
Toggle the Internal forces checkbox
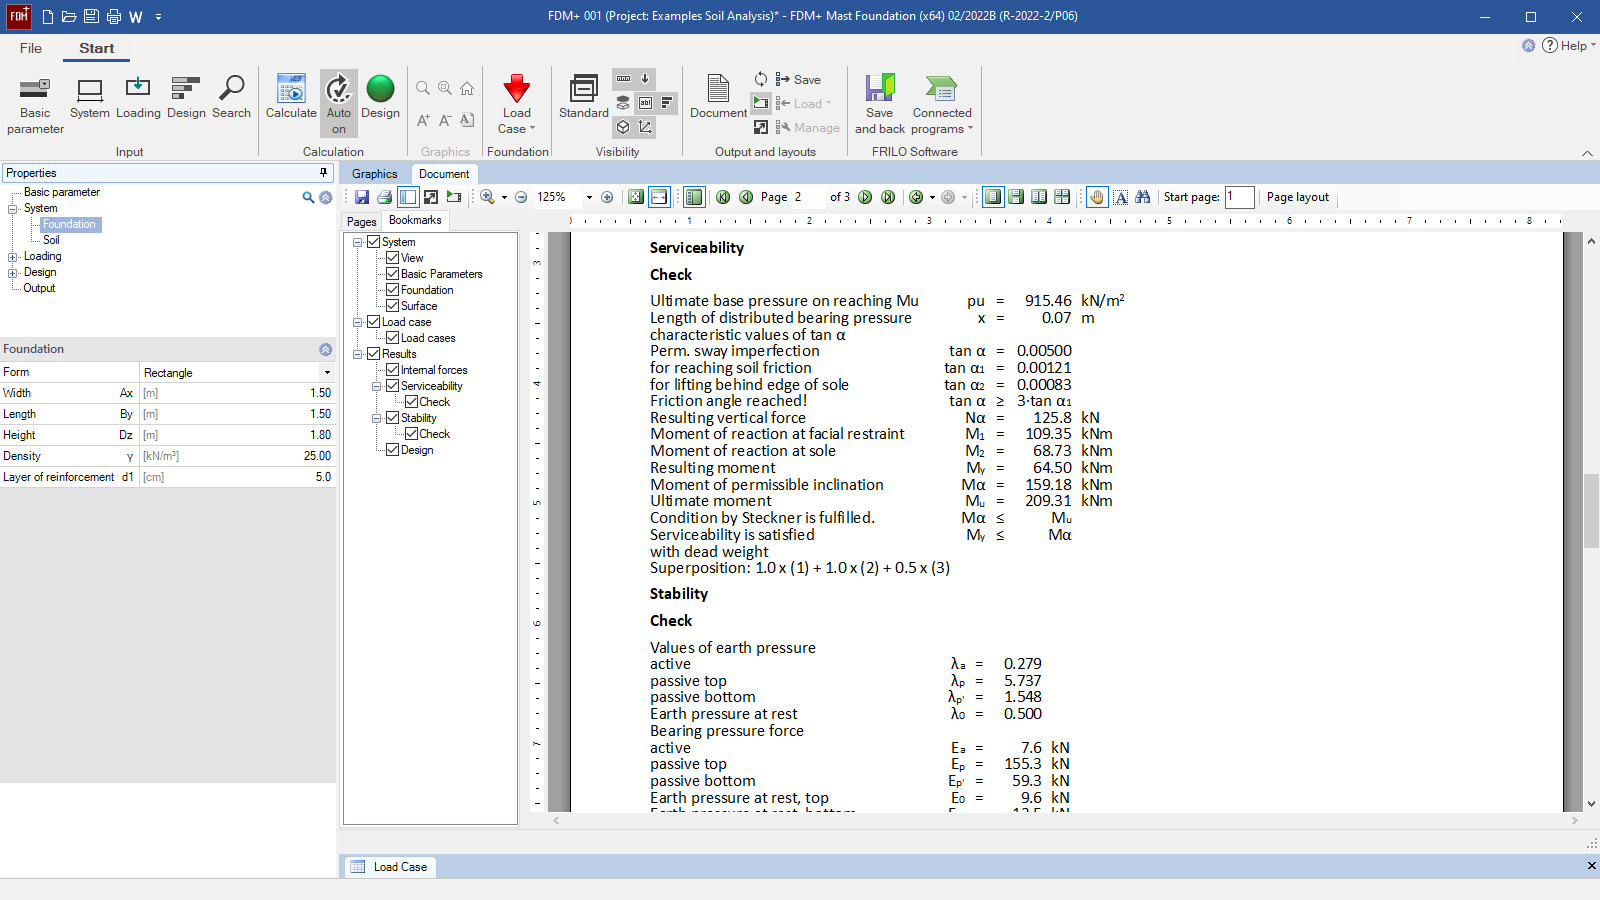393,370
